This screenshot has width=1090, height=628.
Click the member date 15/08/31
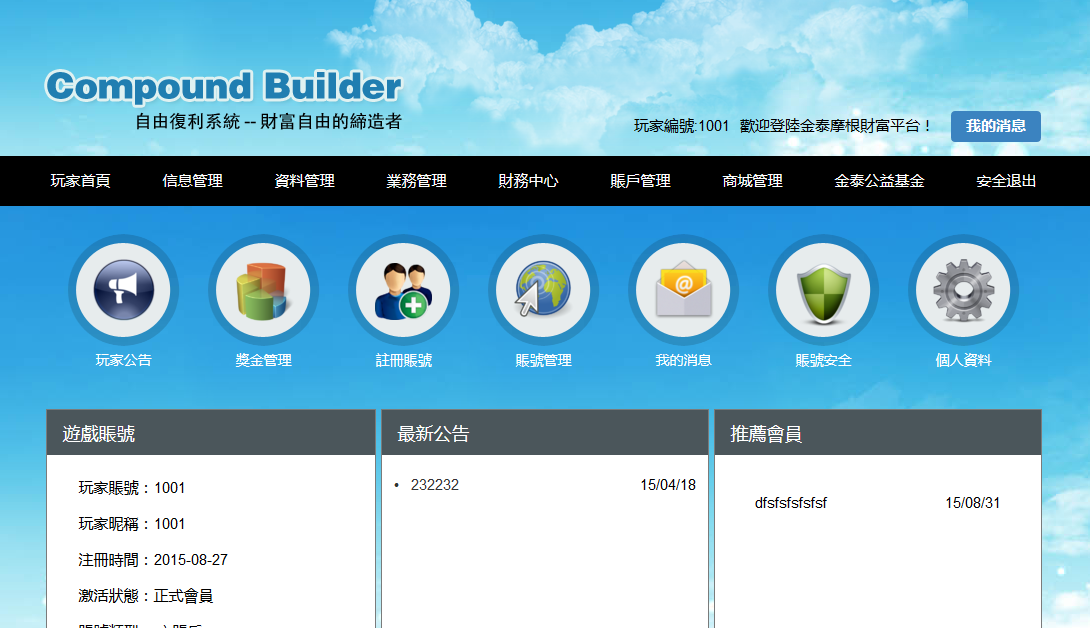pos(973,503)
